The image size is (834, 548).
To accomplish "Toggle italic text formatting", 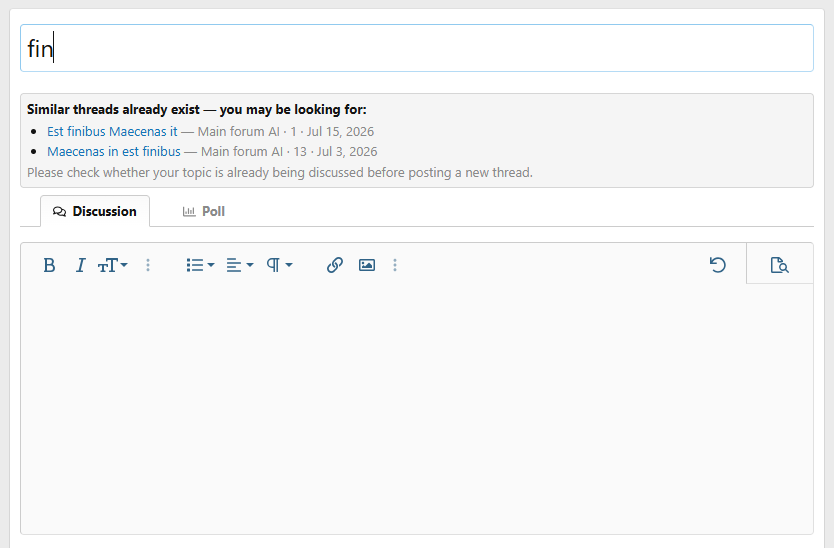I will point(80,265).
